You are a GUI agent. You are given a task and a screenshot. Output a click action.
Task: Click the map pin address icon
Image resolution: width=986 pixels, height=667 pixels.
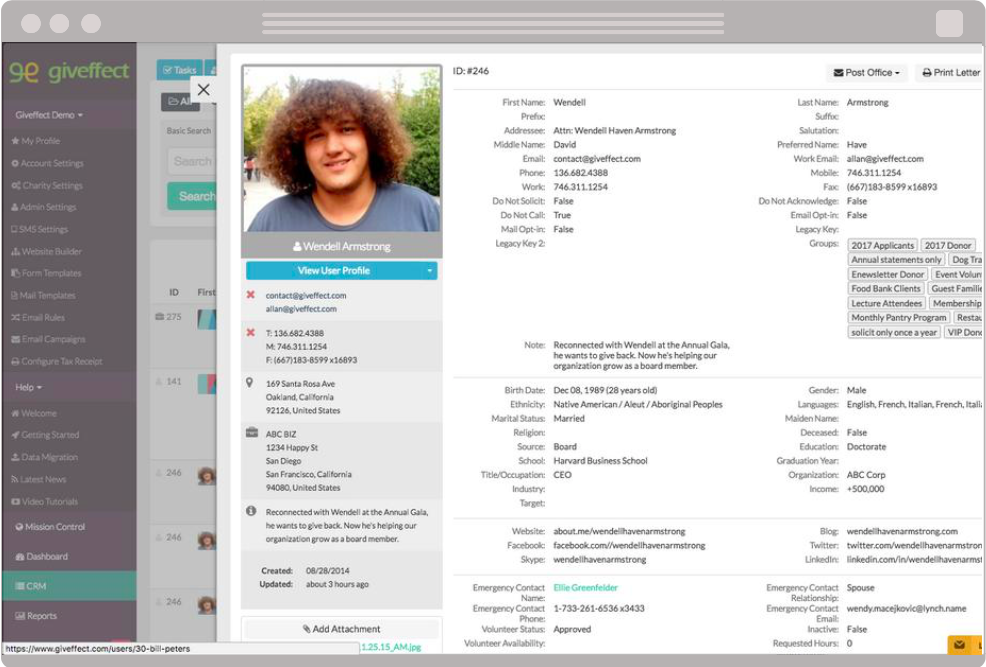[250, 383]
